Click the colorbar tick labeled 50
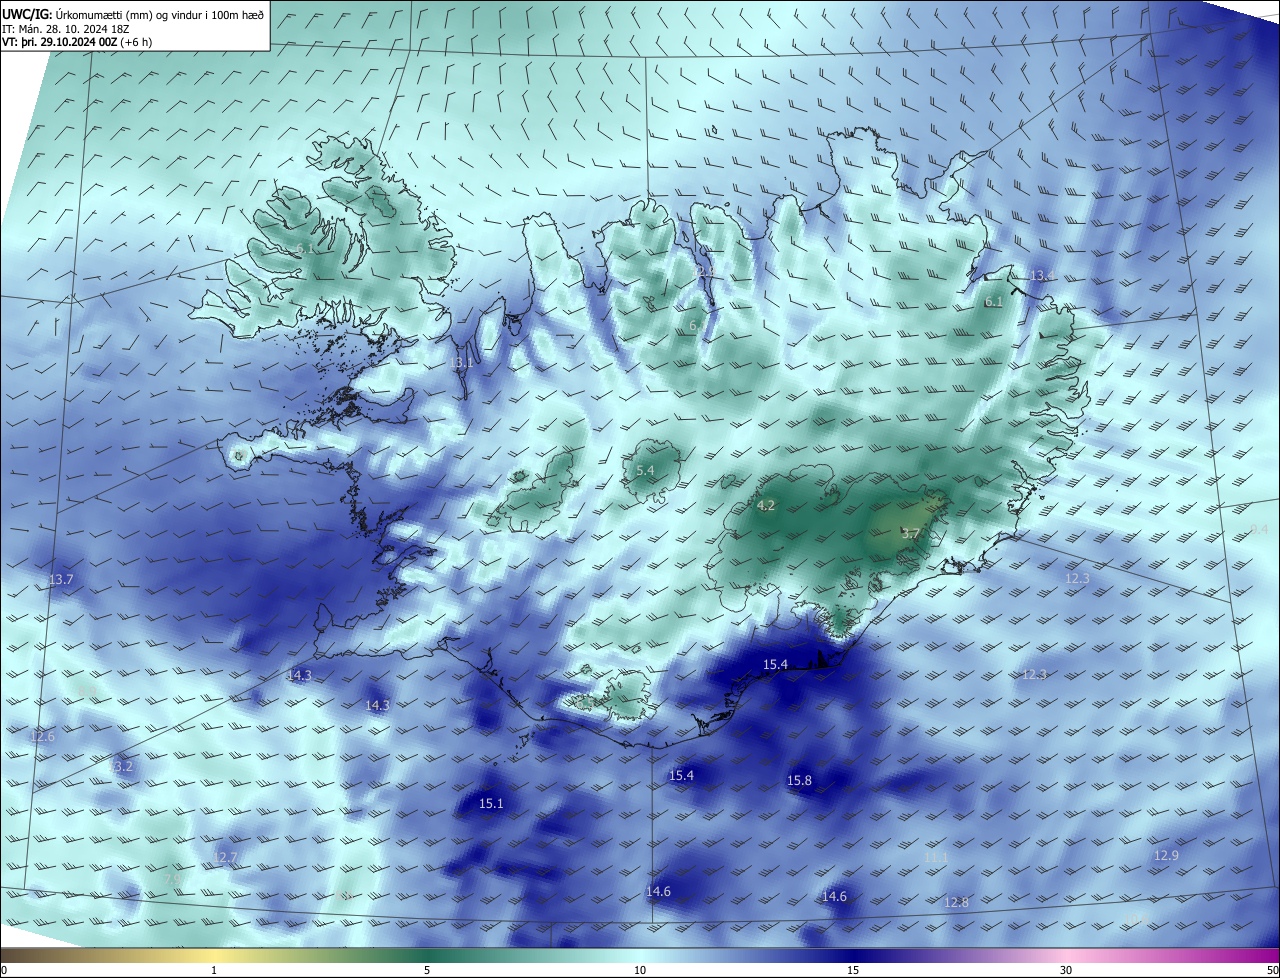Screen dimensions: 1280x978 pos(1272,970)
